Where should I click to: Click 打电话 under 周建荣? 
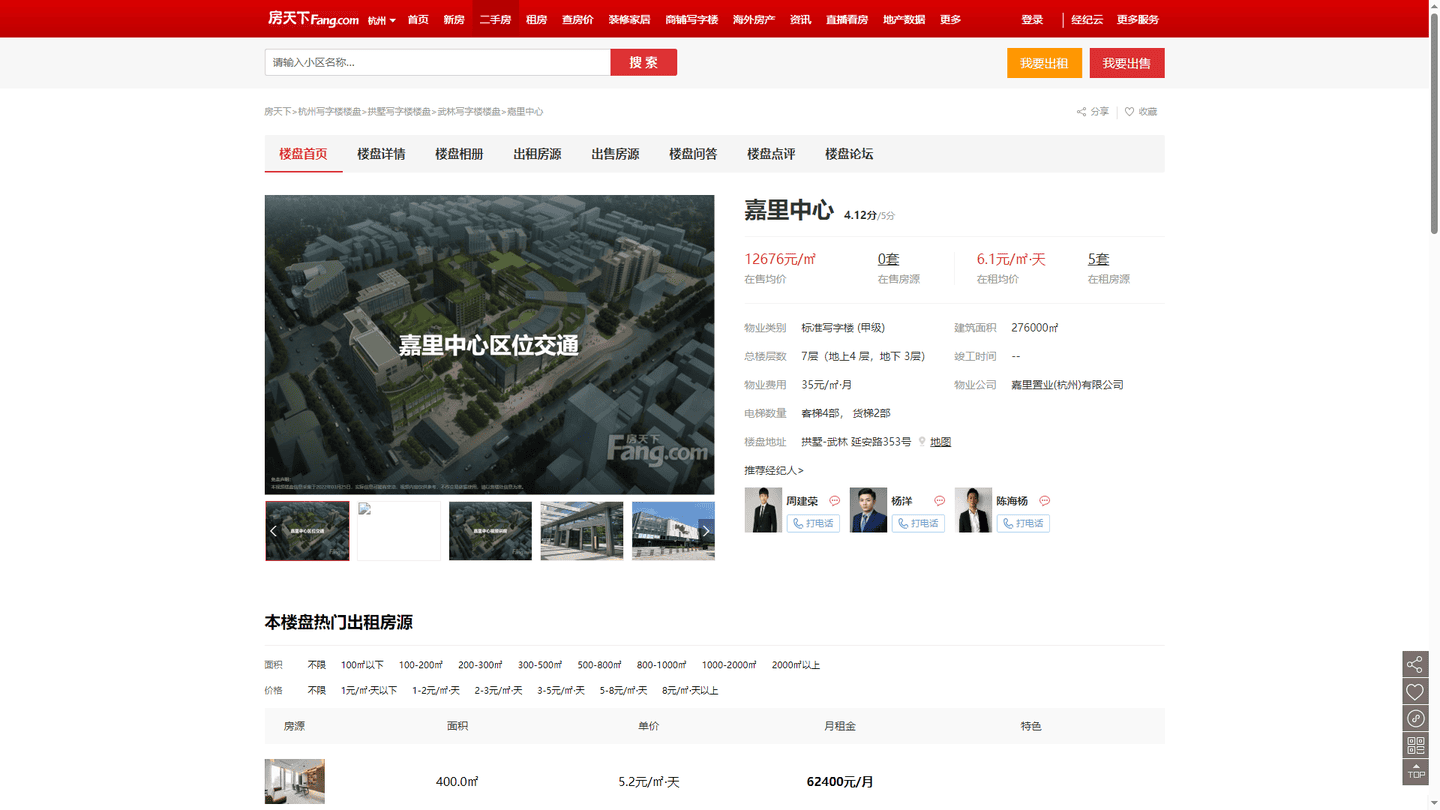pyautogui.click(x=813, y=523)
